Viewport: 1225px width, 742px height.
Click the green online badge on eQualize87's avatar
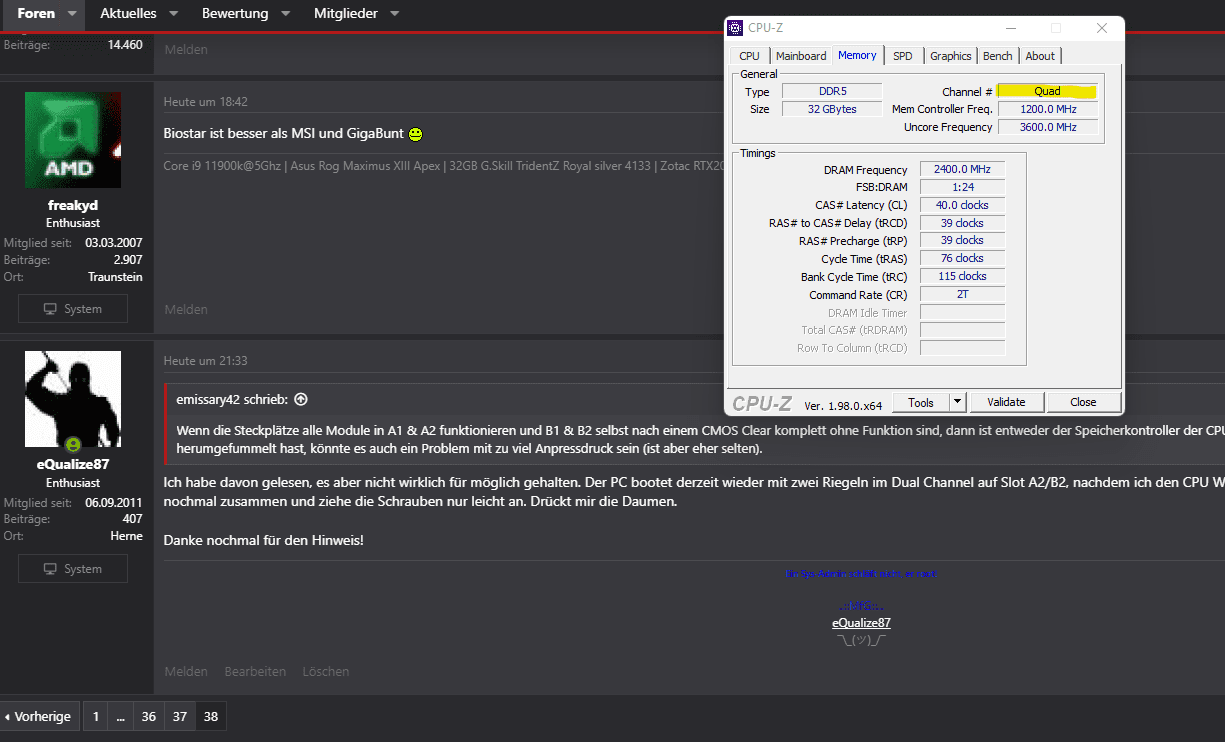click(x=72, y=443)
